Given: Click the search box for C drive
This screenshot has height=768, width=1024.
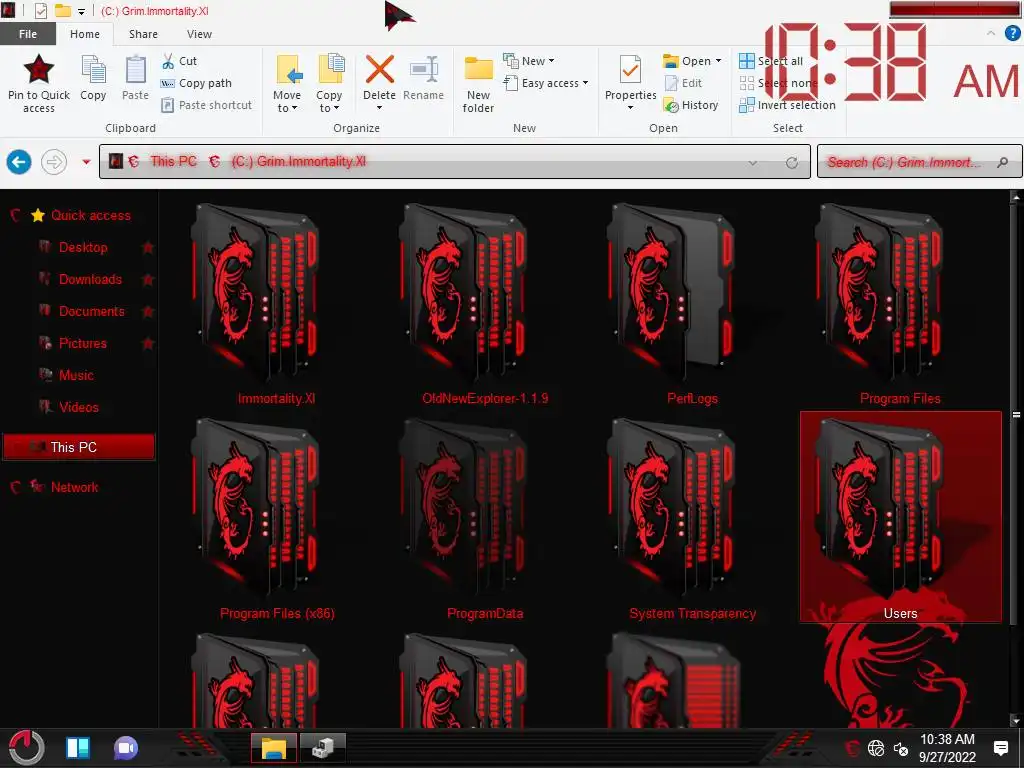Looking at the screenshot, I should [x=920, y=162].
